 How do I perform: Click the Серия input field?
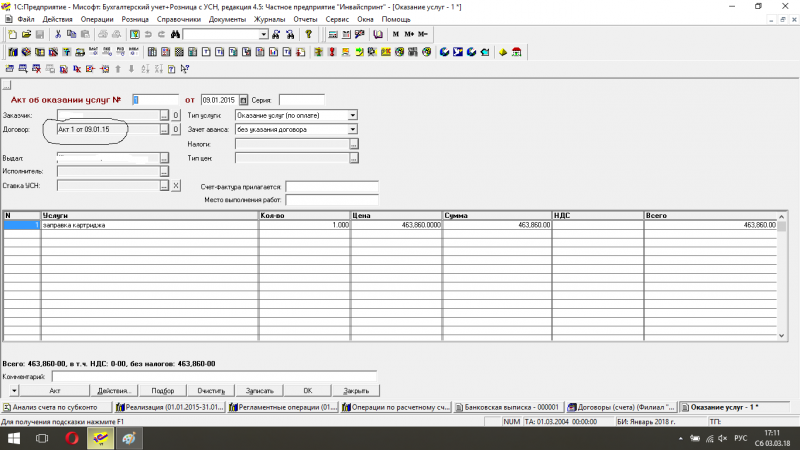click(x=302, y=100)
